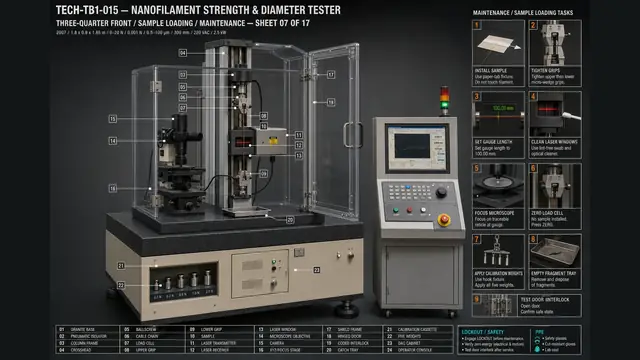This screenshot has height=360, width=640.
Task: Click the green indicator on the DAQ cabinet
Action: (274, 262)
